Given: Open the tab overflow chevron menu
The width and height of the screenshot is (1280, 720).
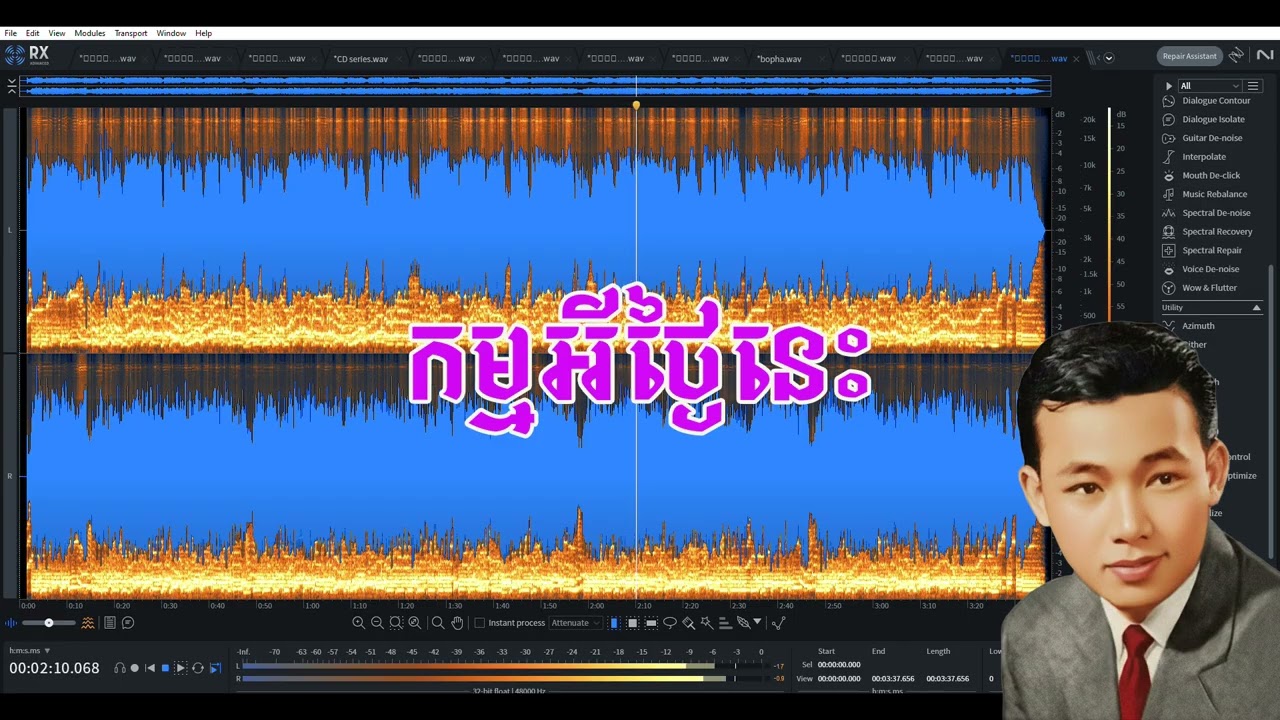Looking at the screenshot, I should (1108, 58).
